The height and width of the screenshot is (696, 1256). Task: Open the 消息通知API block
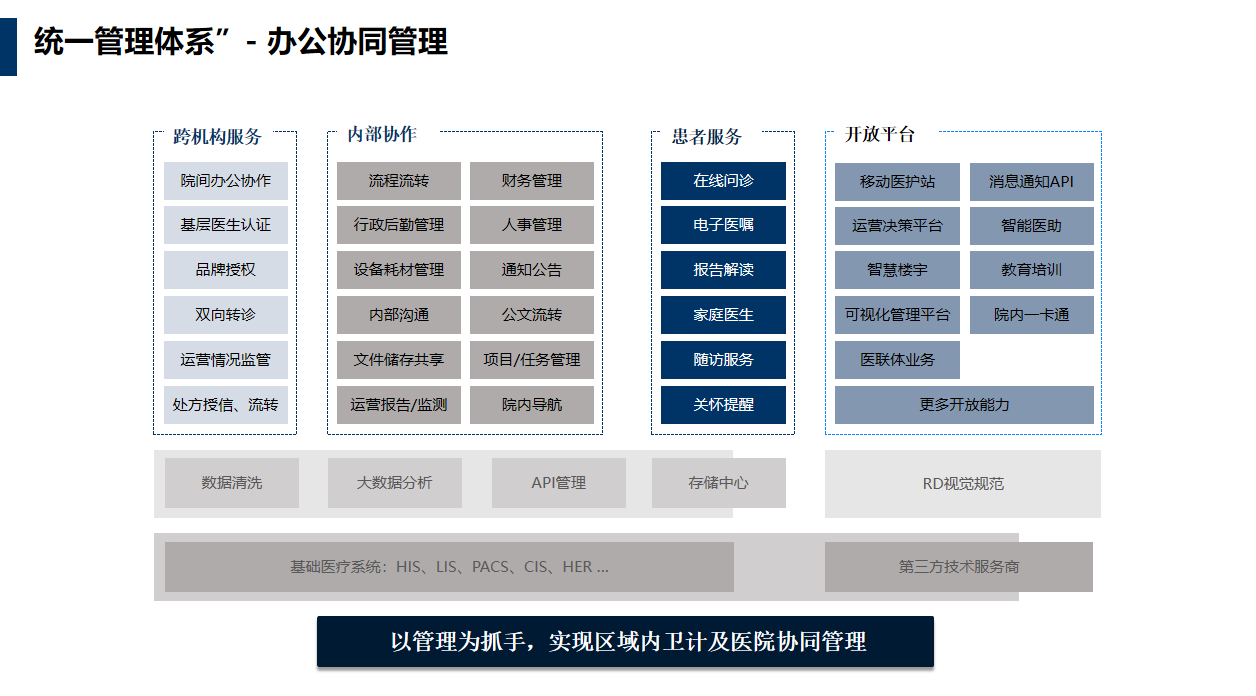pos(1032,181)
